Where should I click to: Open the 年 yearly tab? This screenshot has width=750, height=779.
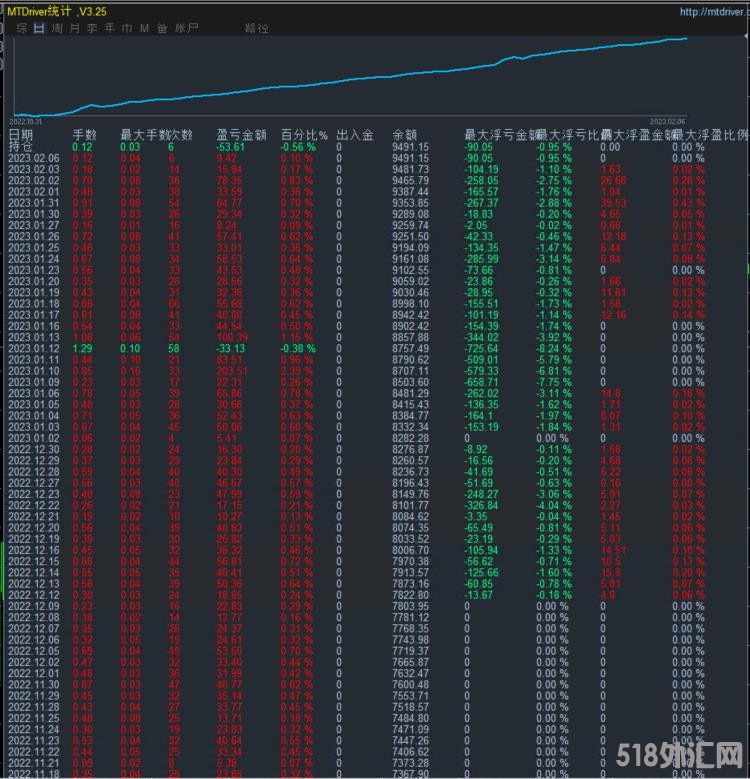[109, 29]
